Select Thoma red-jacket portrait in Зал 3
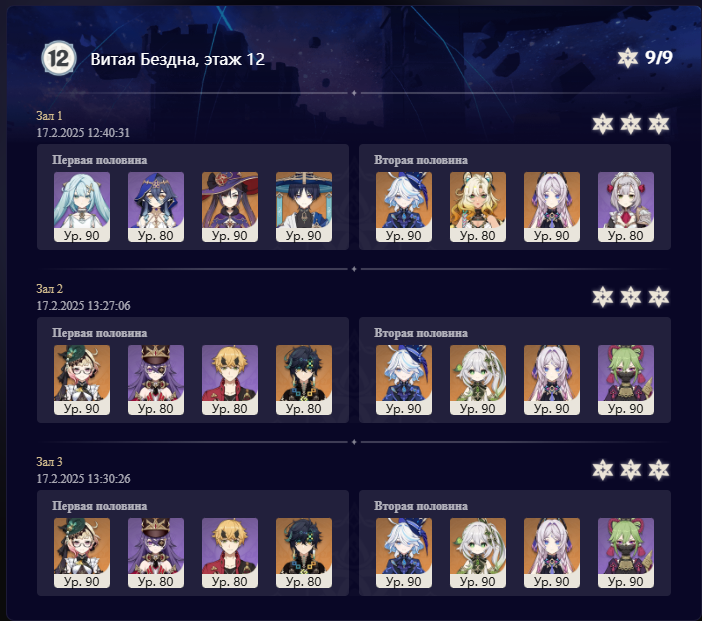 (x=230, y=553)
